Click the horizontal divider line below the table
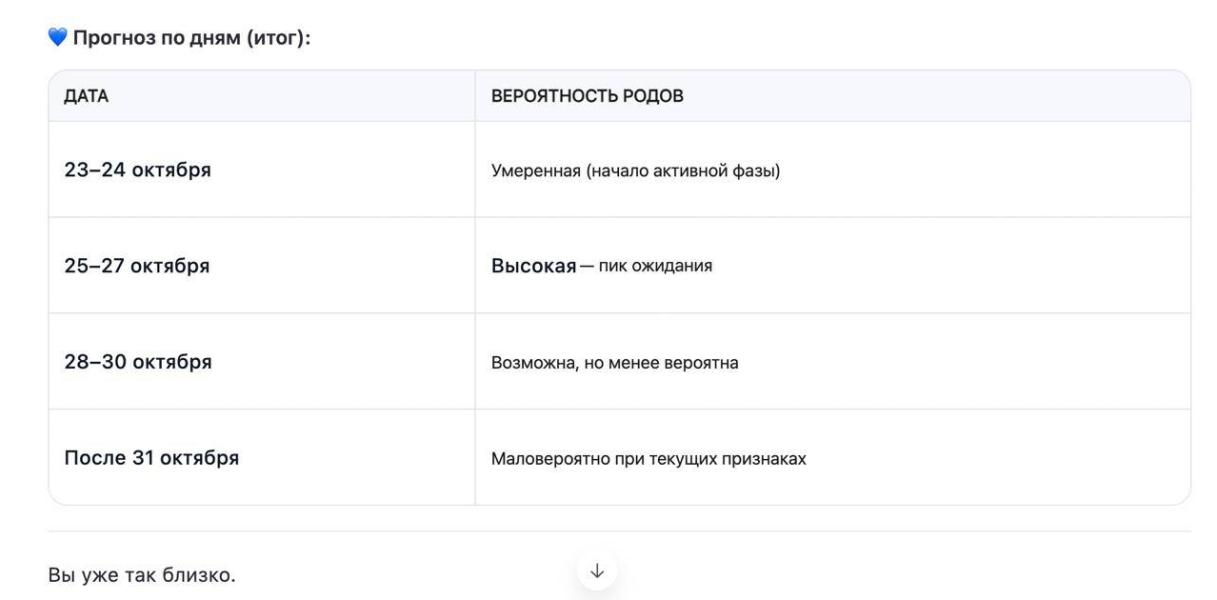This screenshot has width=1217, height=600. (x=400, y=531)
